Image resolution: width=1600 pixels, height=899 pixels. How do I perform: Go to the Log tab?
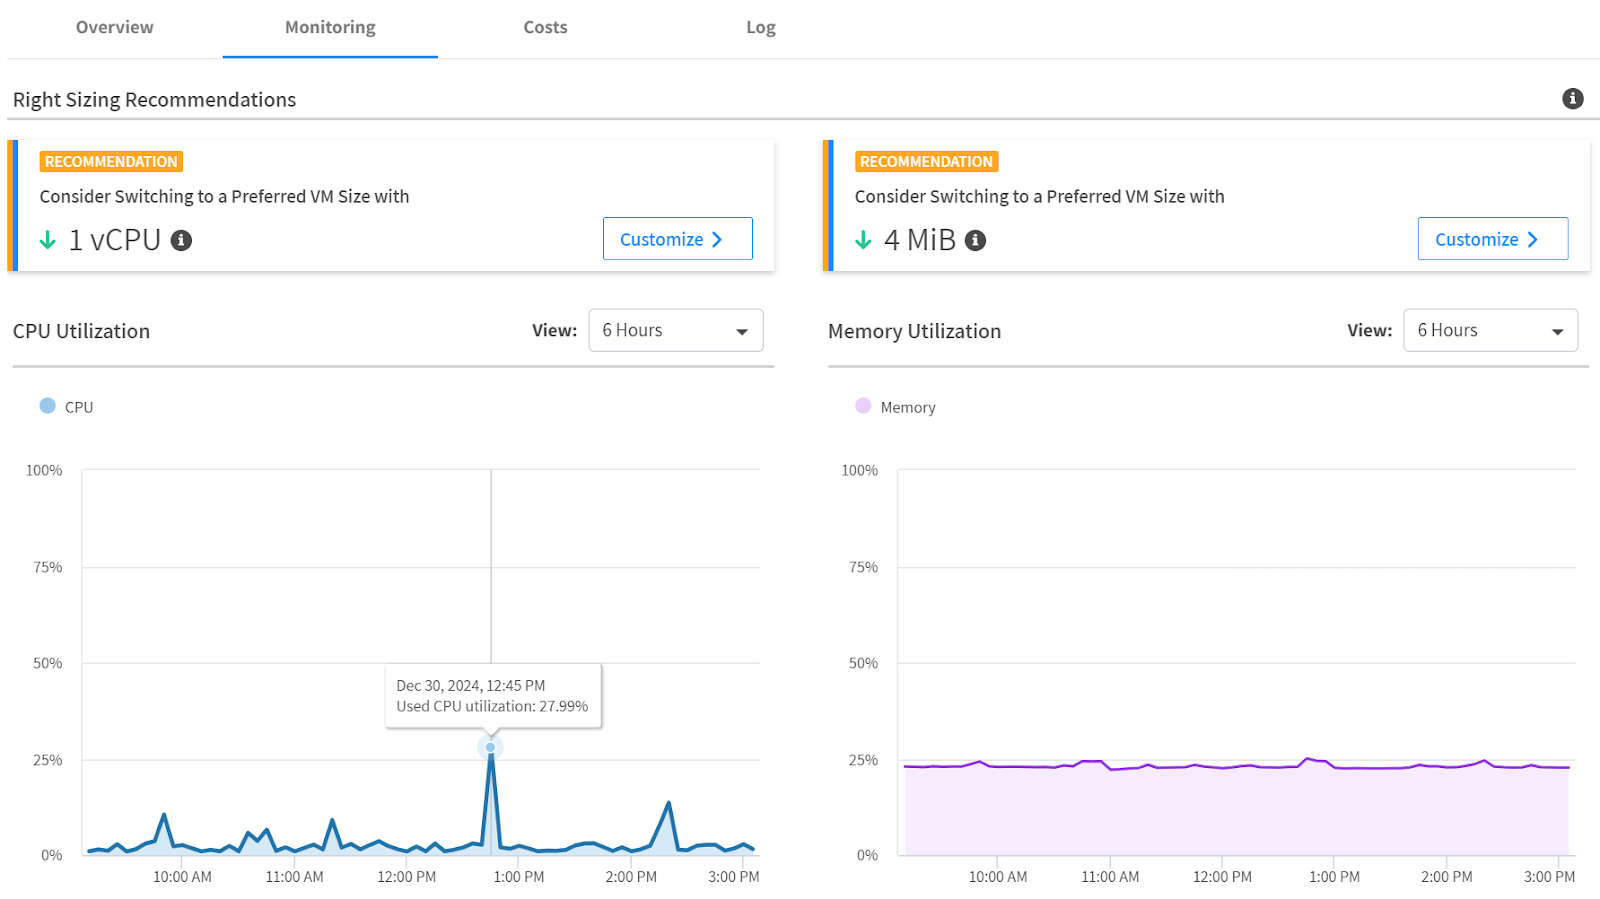click(x=760, y=28)
